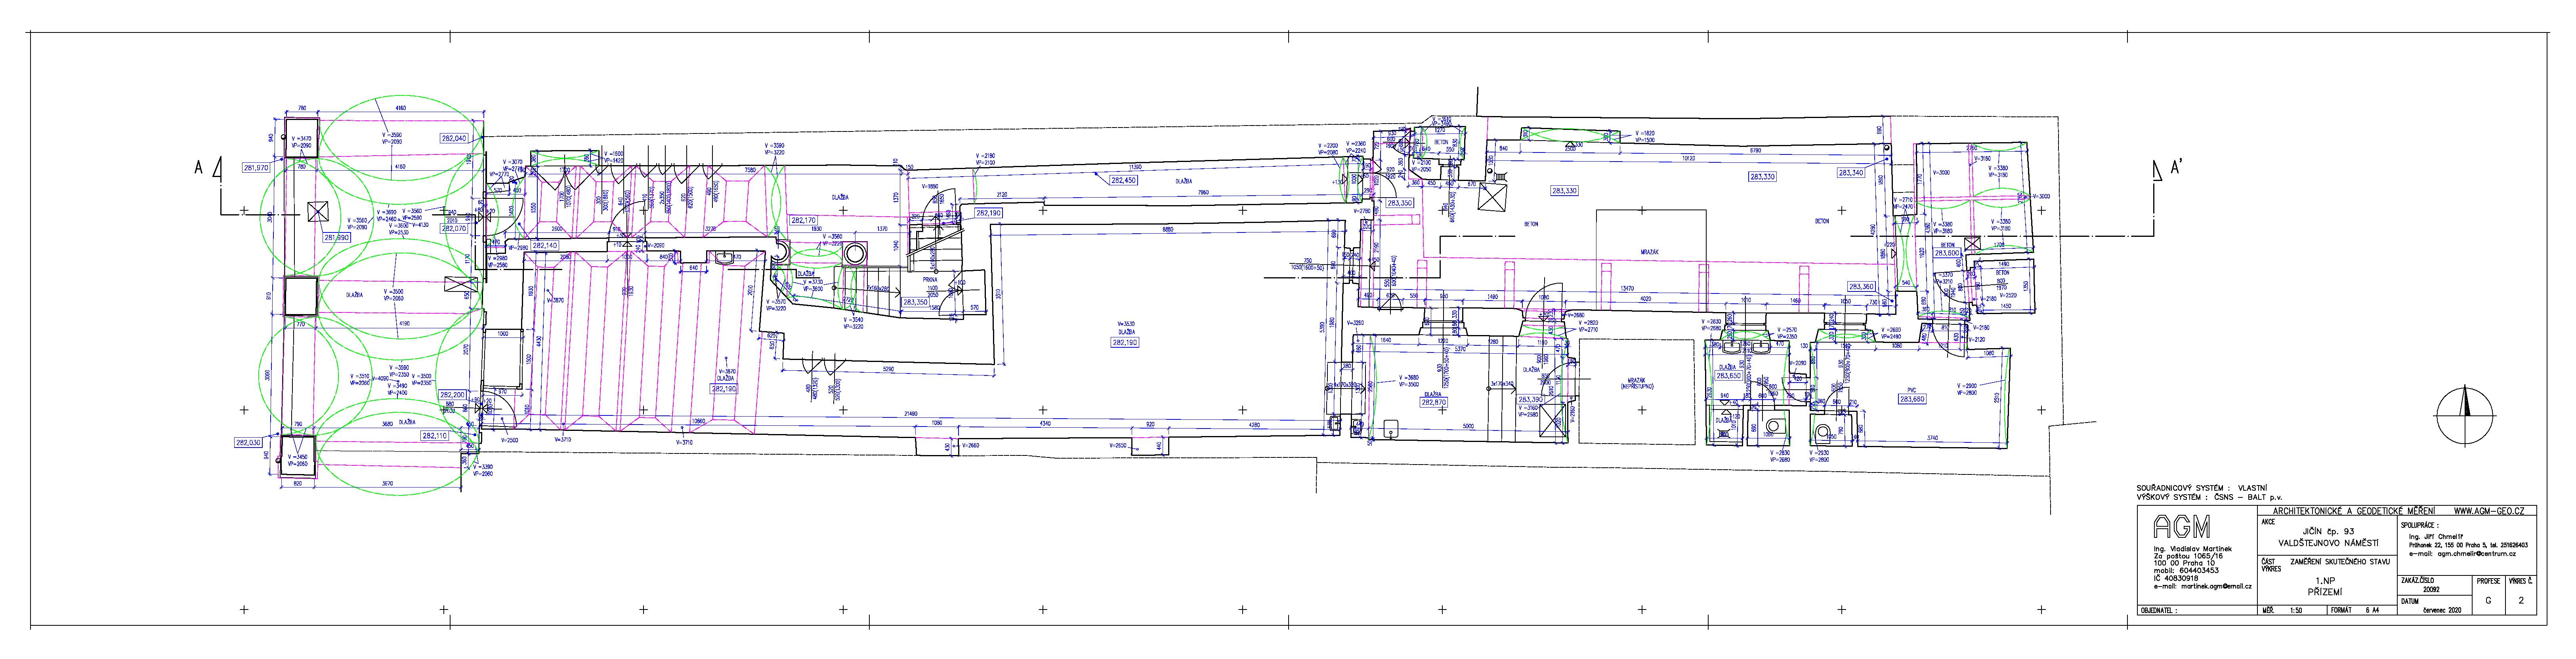The image size is (2576, 659).
Task: Click the profession letter G
Action: (x=2489, y=601)
